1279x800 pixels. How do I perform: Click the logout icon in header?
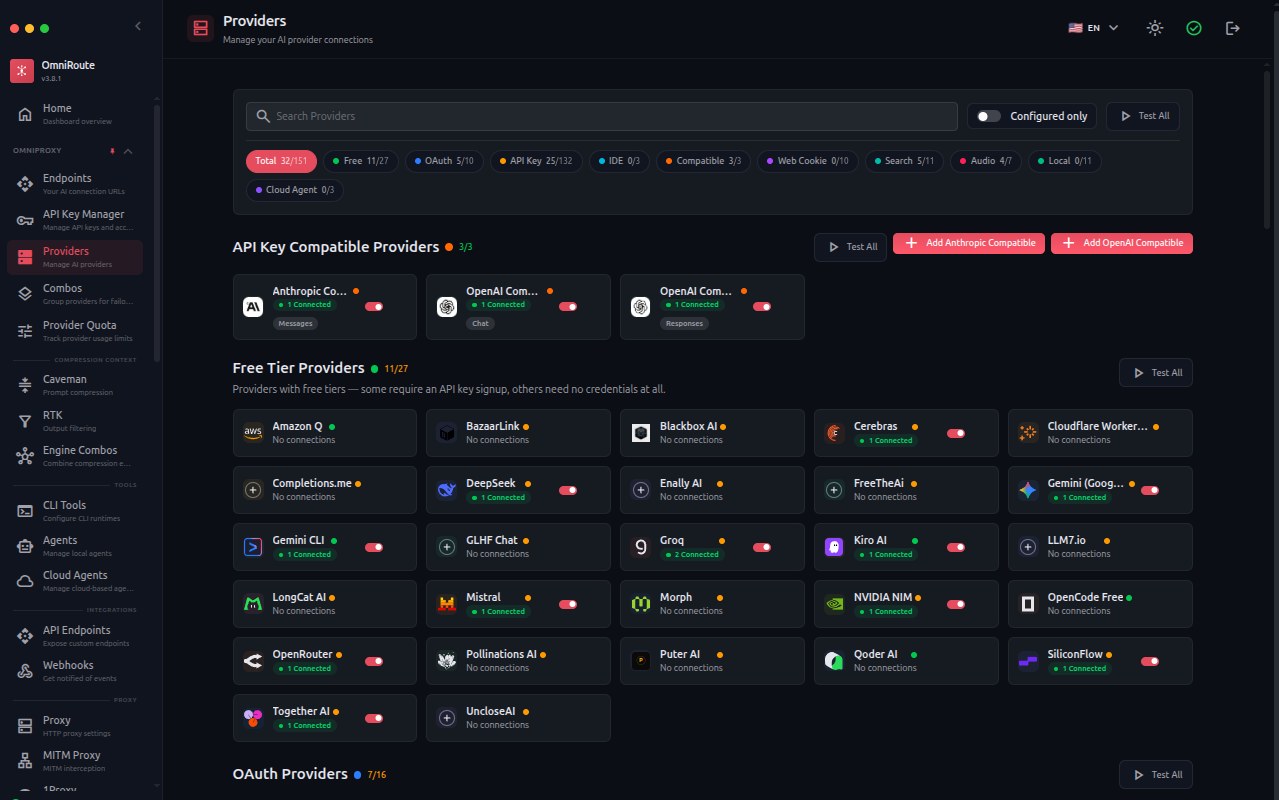[x=1233, y=28]
